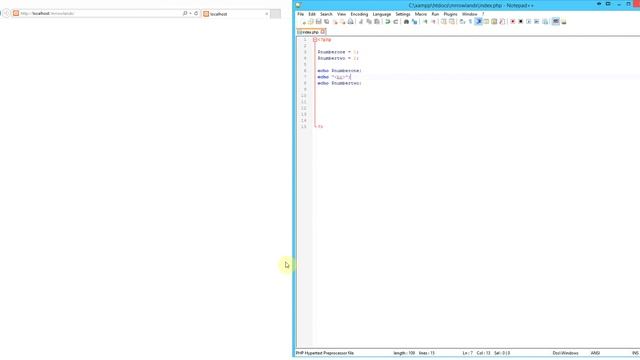
Task: Open the address bar dropdown arrow
Action: (x=190, y=13)
